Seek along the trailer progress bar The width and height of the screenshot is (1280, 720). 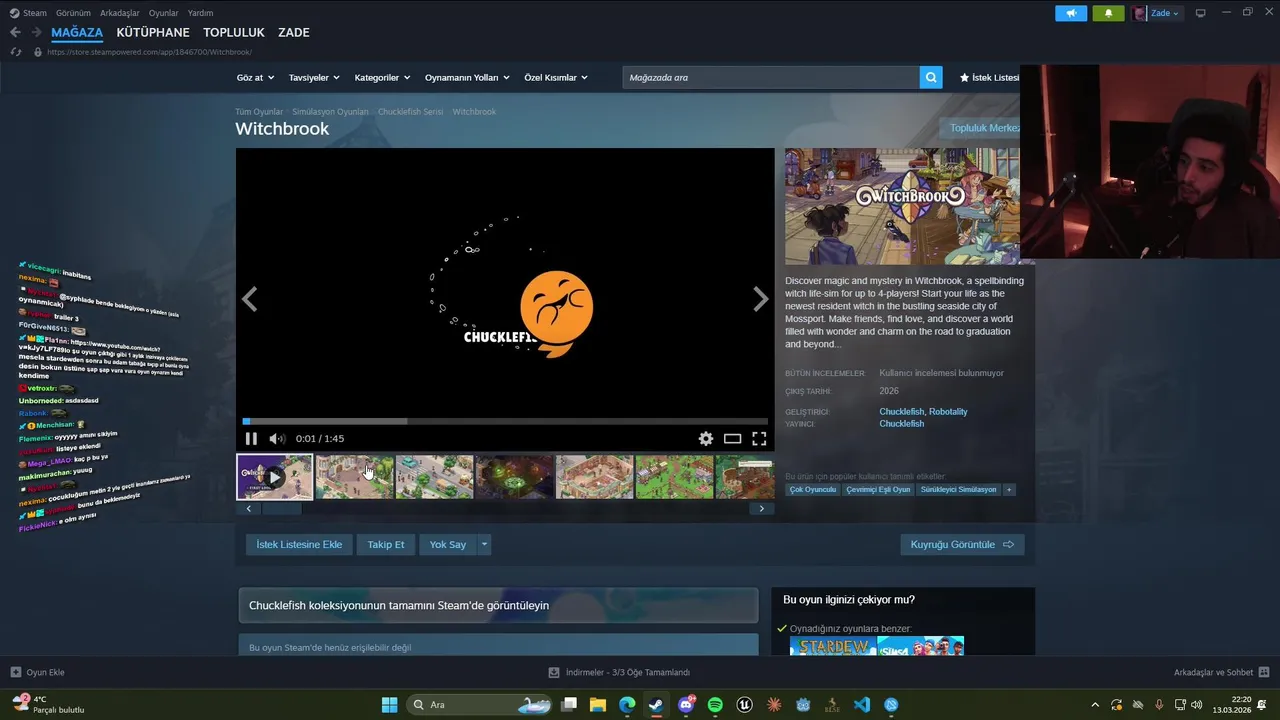(505, 421)
